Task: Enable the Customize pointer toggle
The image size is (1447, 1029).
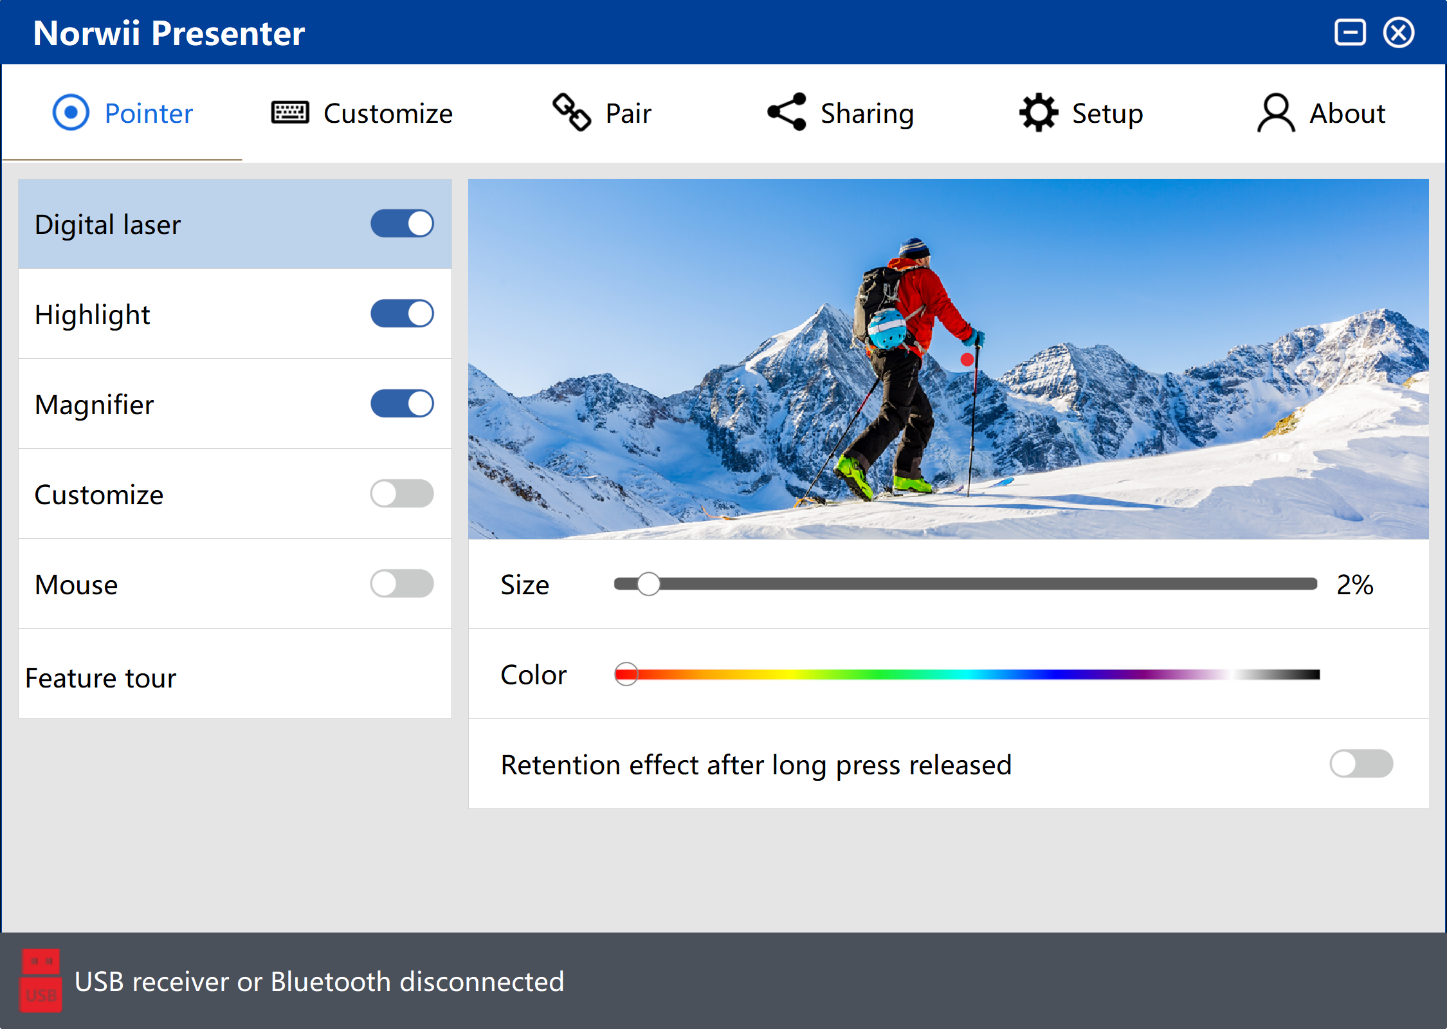Action: pyautogui.click(x=402, y=494)
